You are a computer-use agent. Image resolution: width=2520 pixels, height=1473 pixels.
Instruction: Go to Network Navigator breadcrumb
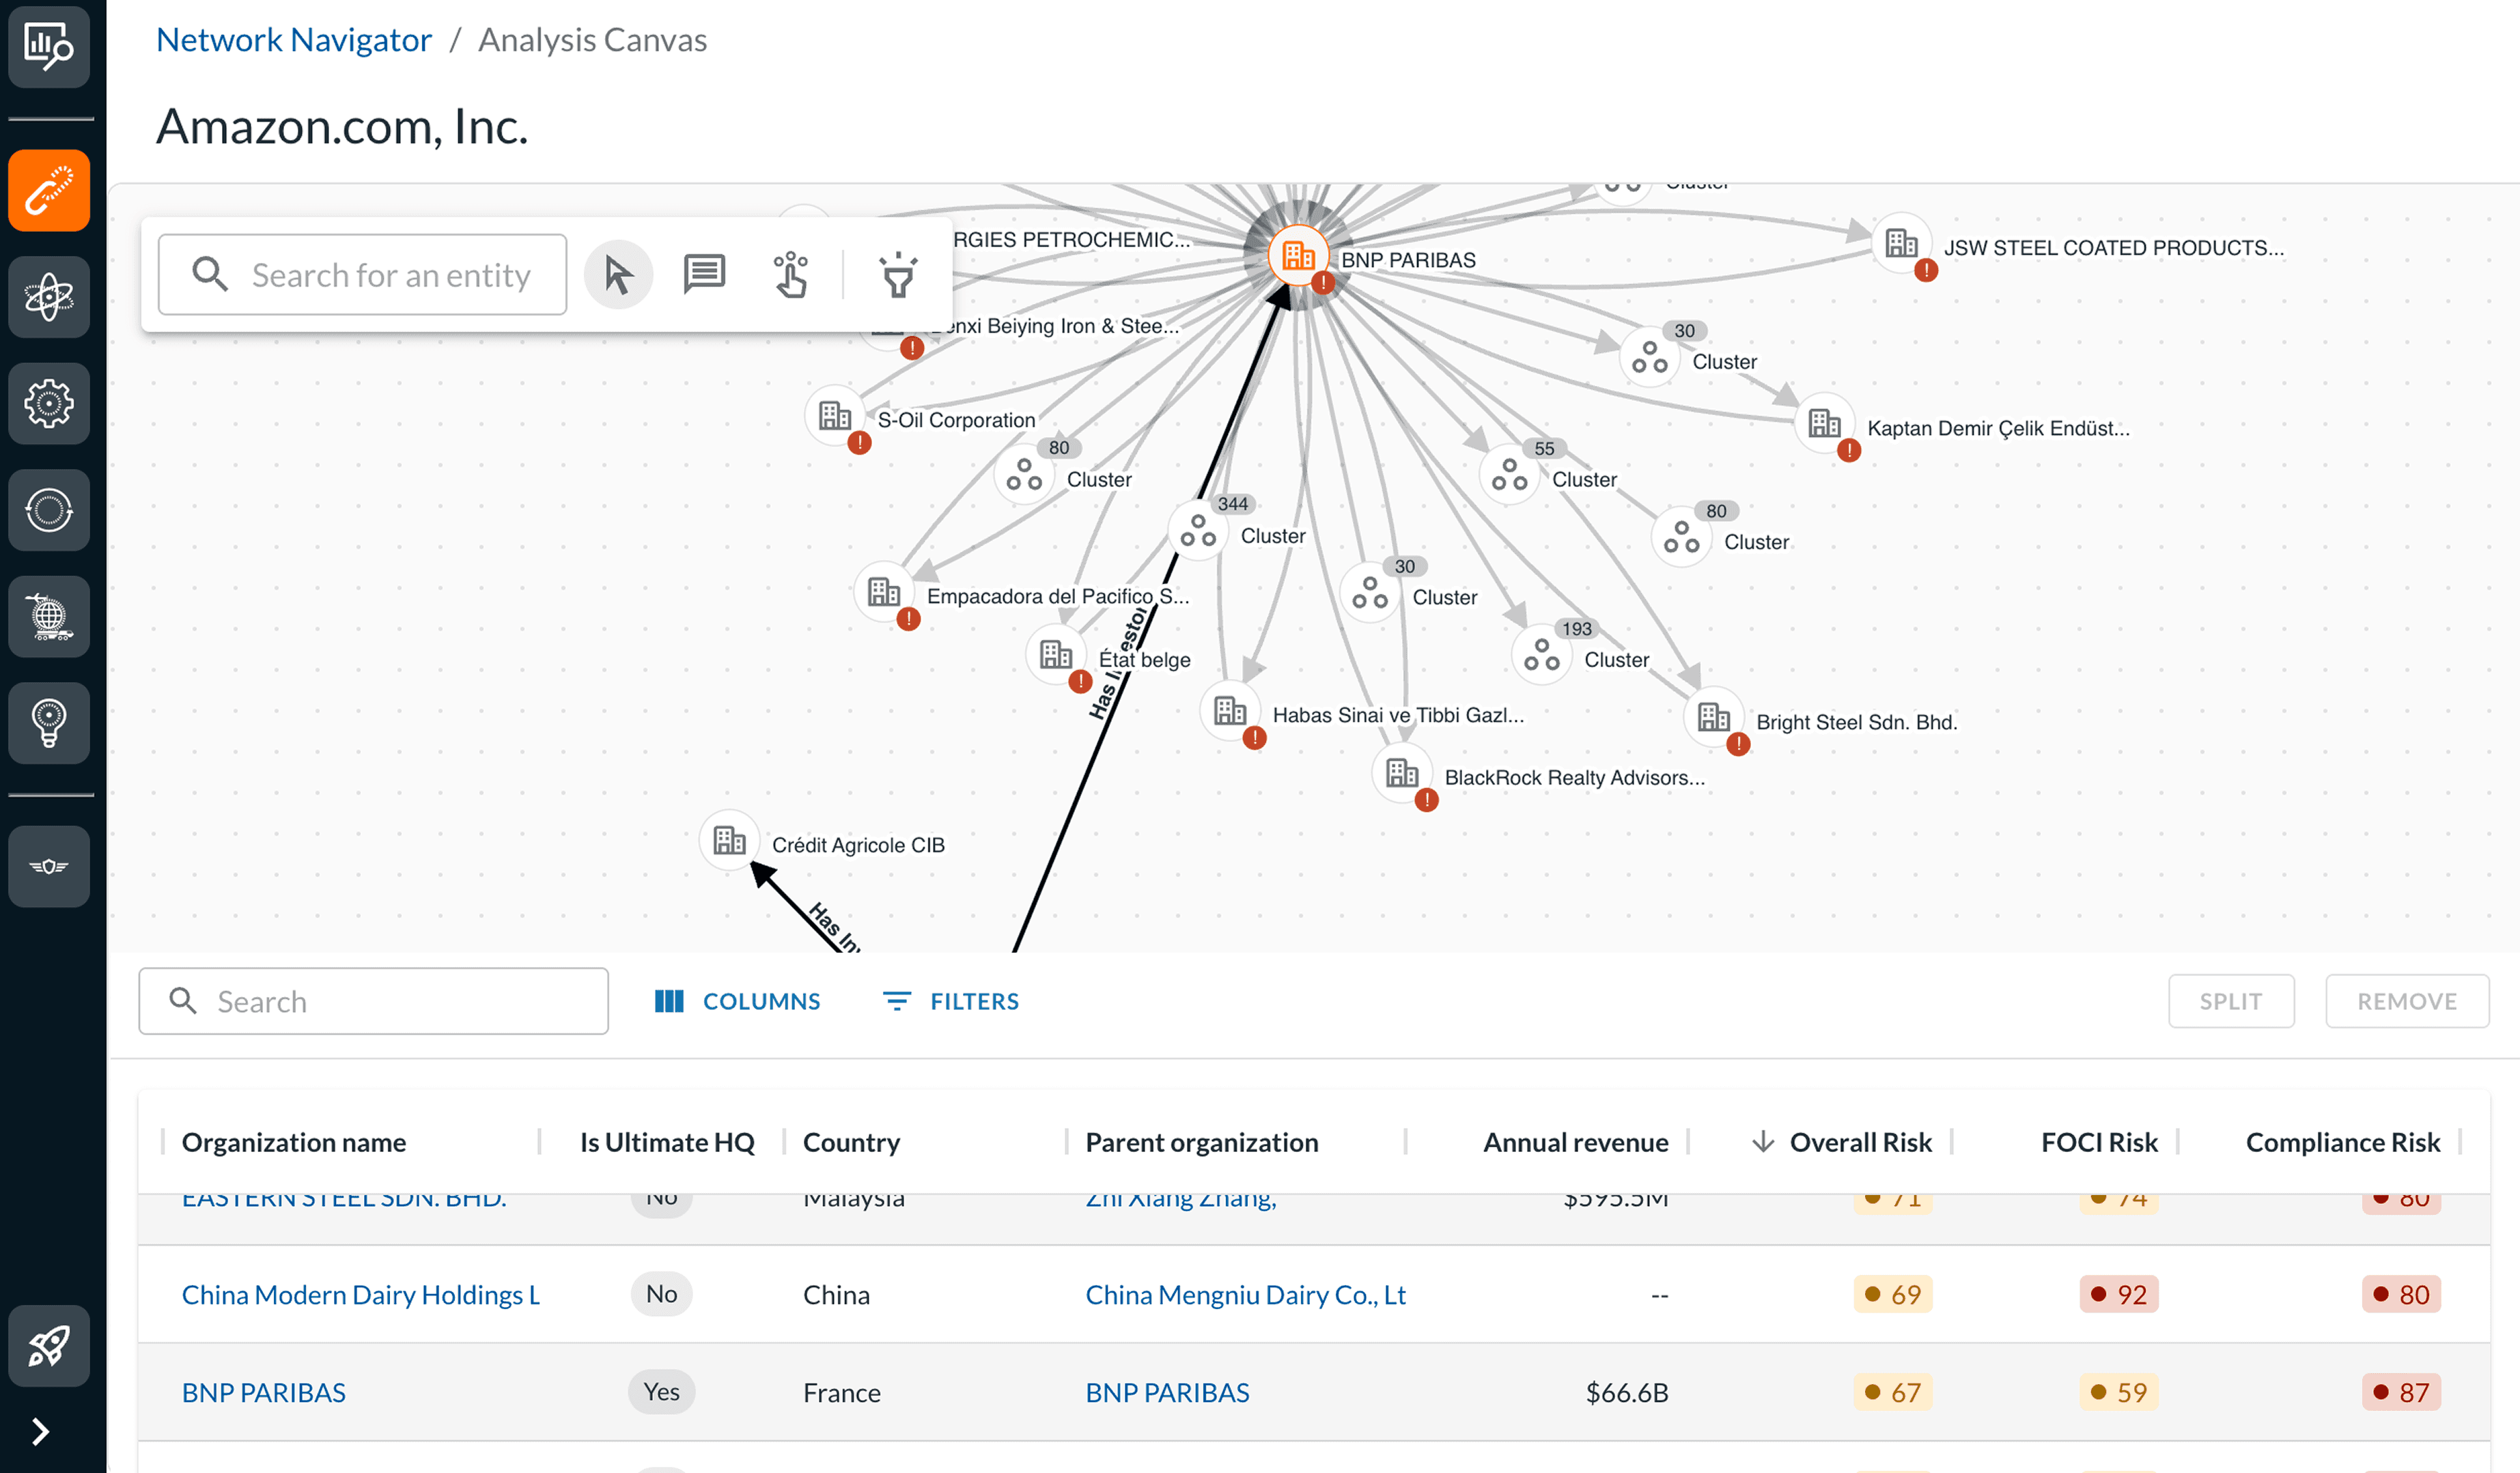point(294,40)
